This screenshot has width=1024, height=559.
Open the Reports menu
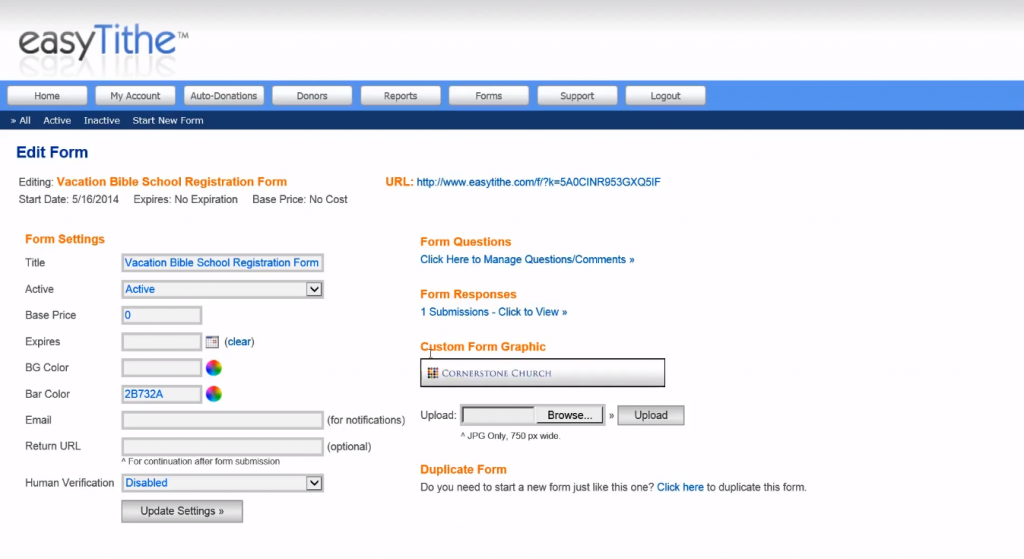coord(400,96)
